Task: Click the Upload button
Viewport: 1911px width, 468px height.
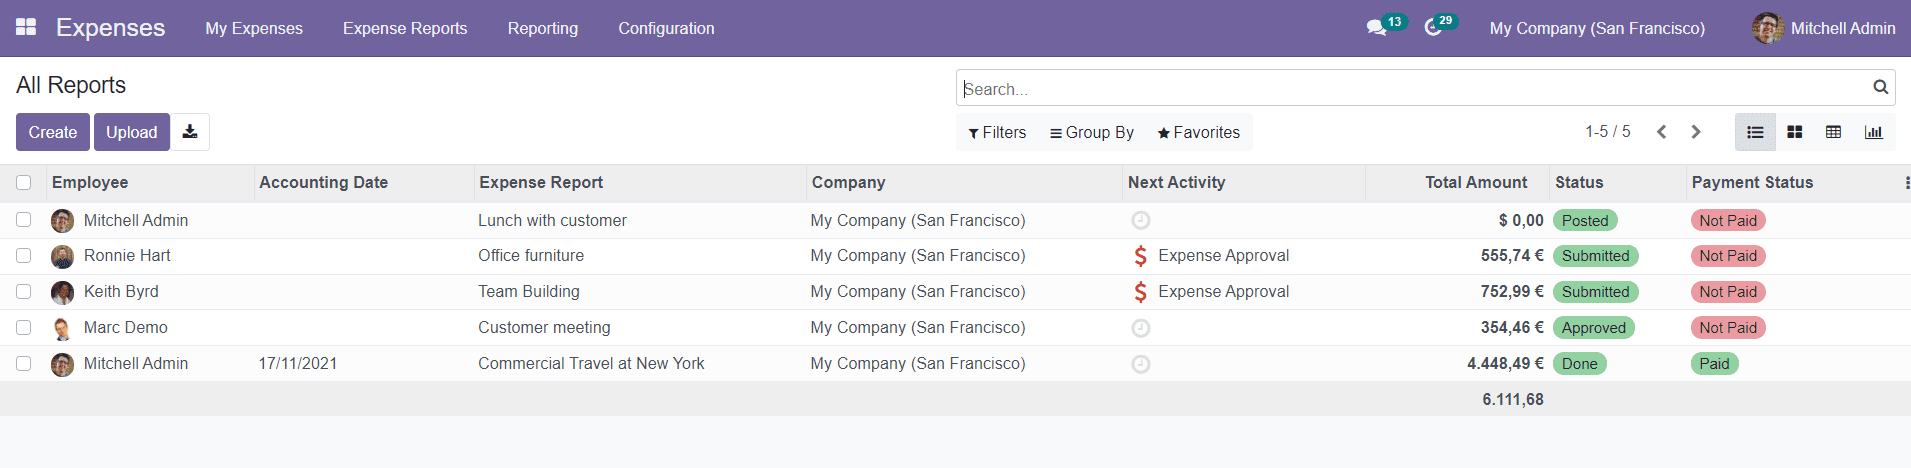Action: click(x=132, y=132)
